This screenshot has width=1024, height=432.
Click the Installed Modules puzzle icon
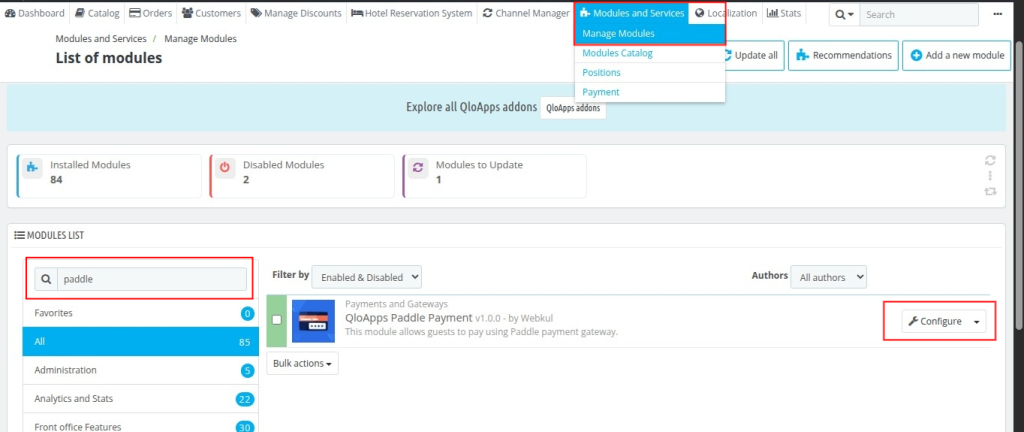[31, 167]
